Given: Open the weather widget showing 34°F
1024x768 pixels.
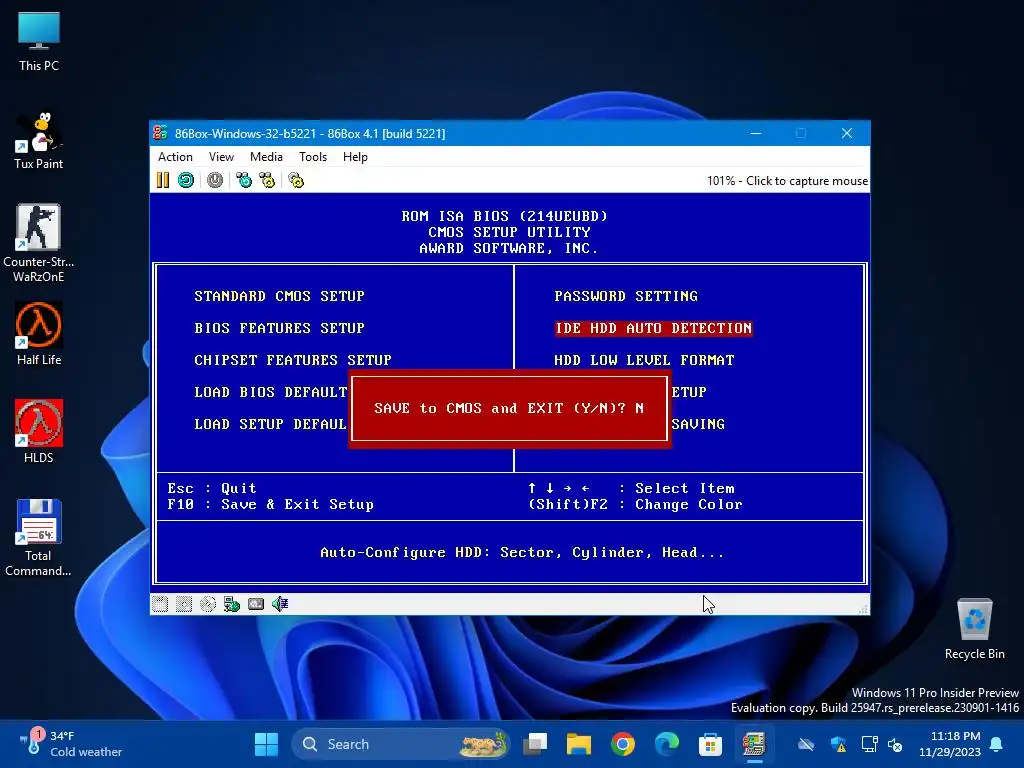Looking at the screenshot, I should (x=71, y=744).
